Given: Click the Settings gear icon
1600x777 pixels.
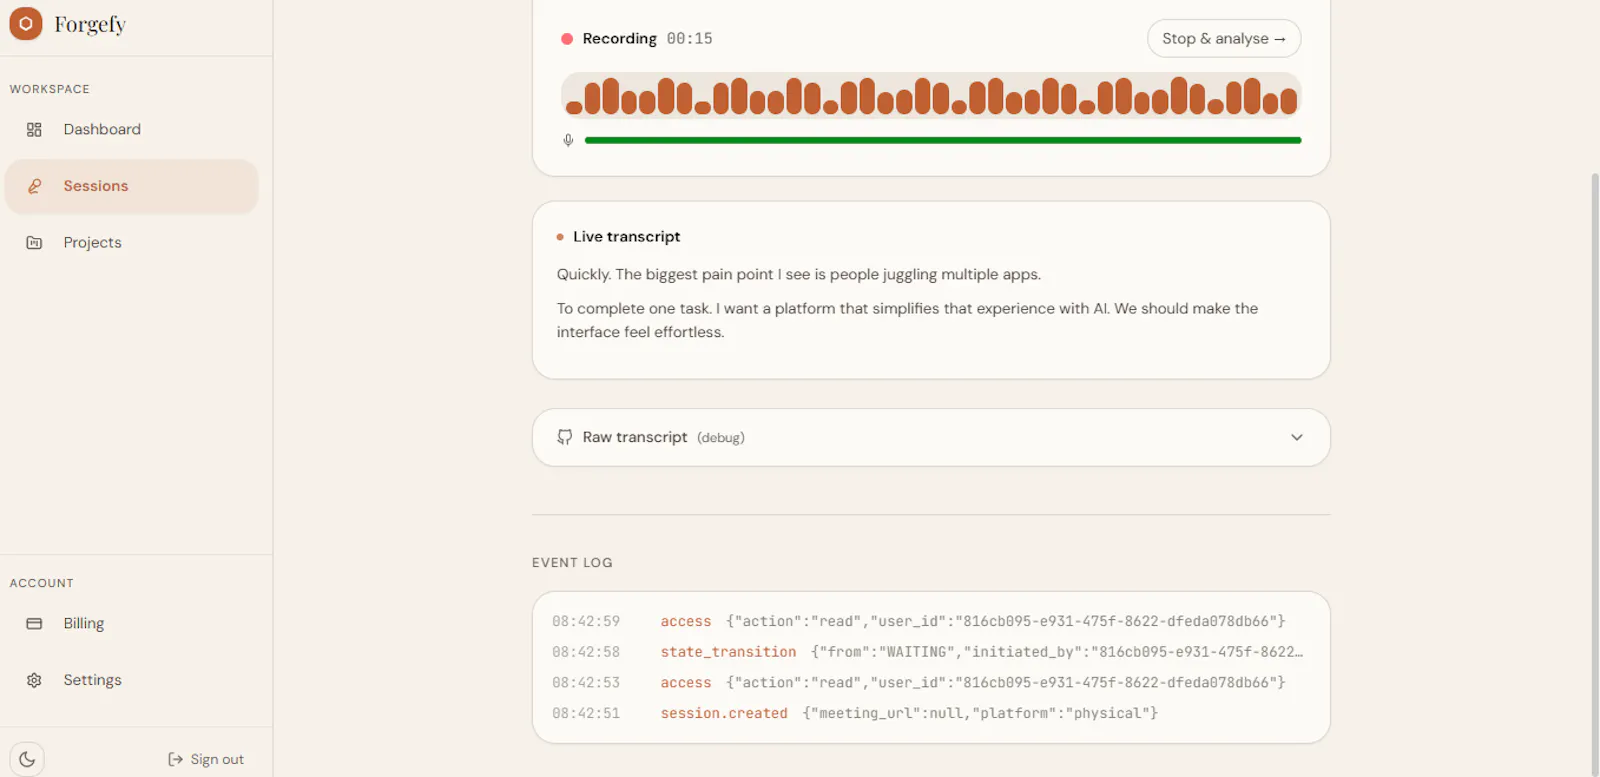Looking at the screenshot, I should pos(34,680).
